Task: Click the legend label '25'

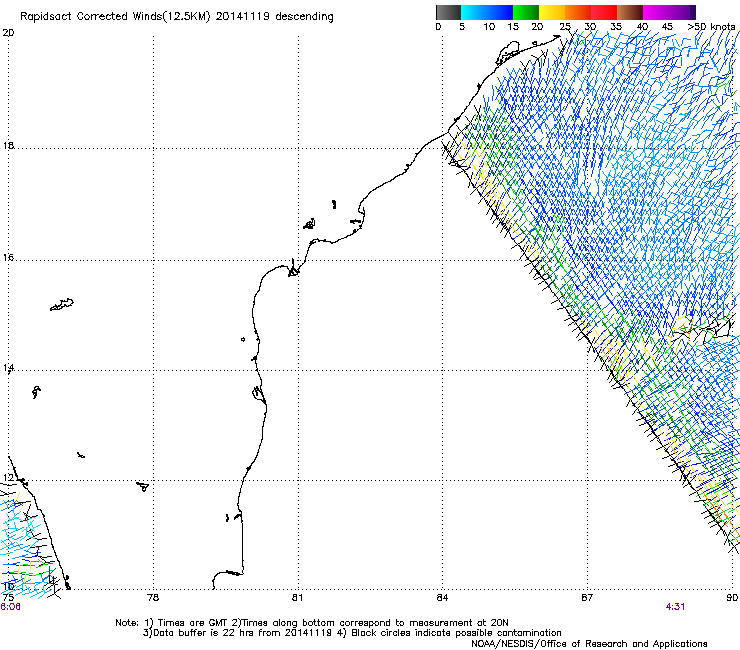Action: tap(565, 27)
